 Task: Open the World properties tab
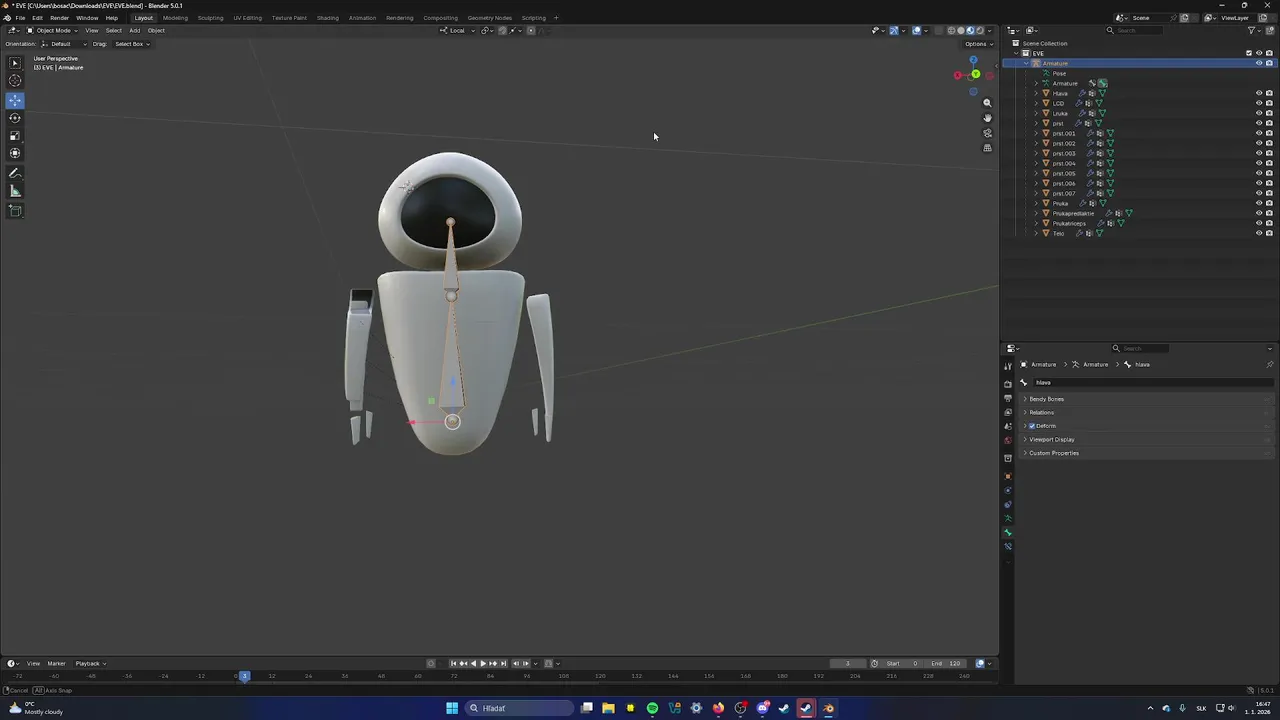pyautogui.click(x=1008, y=440)
